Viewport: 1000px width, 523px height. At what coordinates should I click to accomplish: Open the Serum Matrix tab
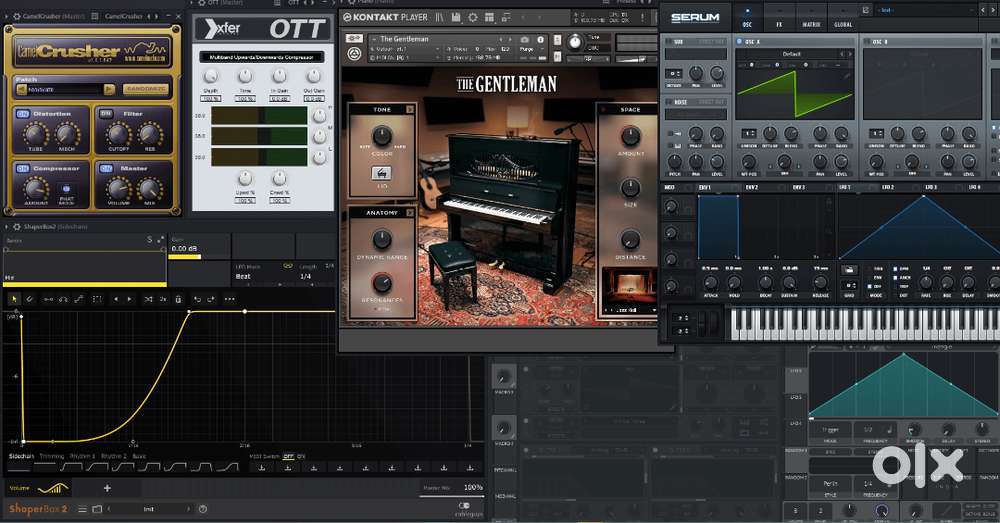tap(810, 23)
